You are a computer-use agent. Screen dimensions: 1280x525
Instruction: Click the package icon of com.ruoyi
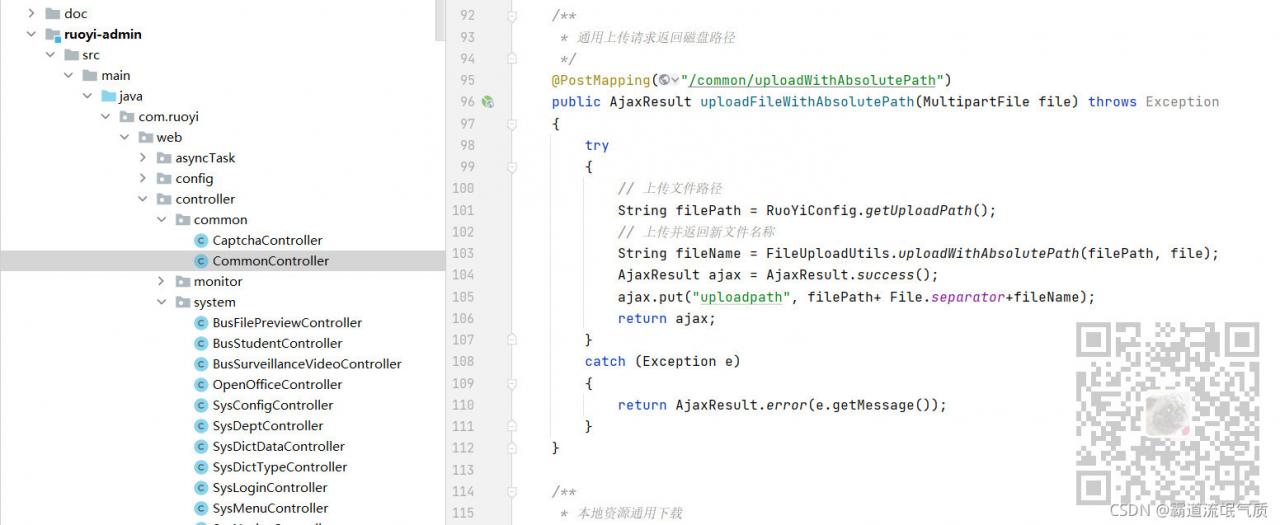(x=127, y=117)
